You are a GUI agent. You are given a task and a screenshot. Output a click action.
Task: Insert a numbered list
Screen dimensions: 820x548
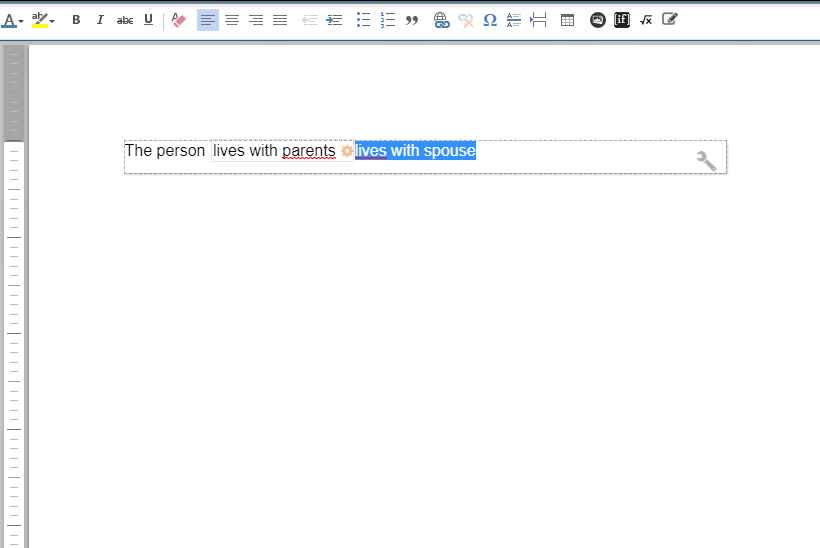pos(388,20)
